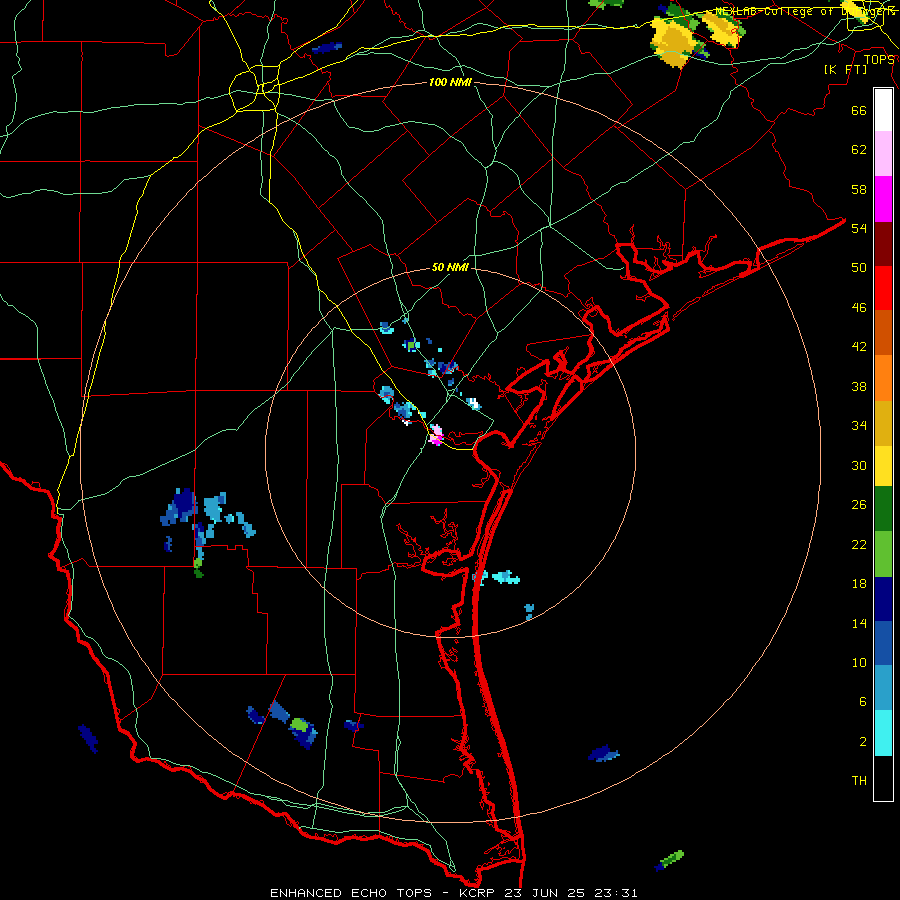Click the "100 NMI" range ring label
The image size is (900, 900).
(450, 82)
